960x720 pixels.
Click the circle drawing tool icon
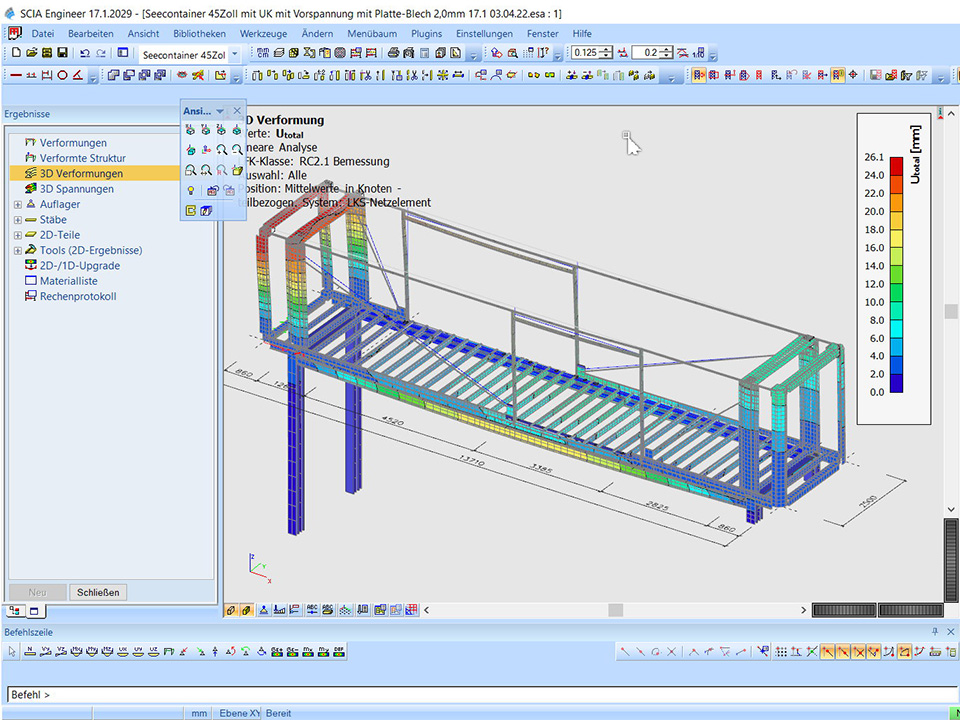62,75
